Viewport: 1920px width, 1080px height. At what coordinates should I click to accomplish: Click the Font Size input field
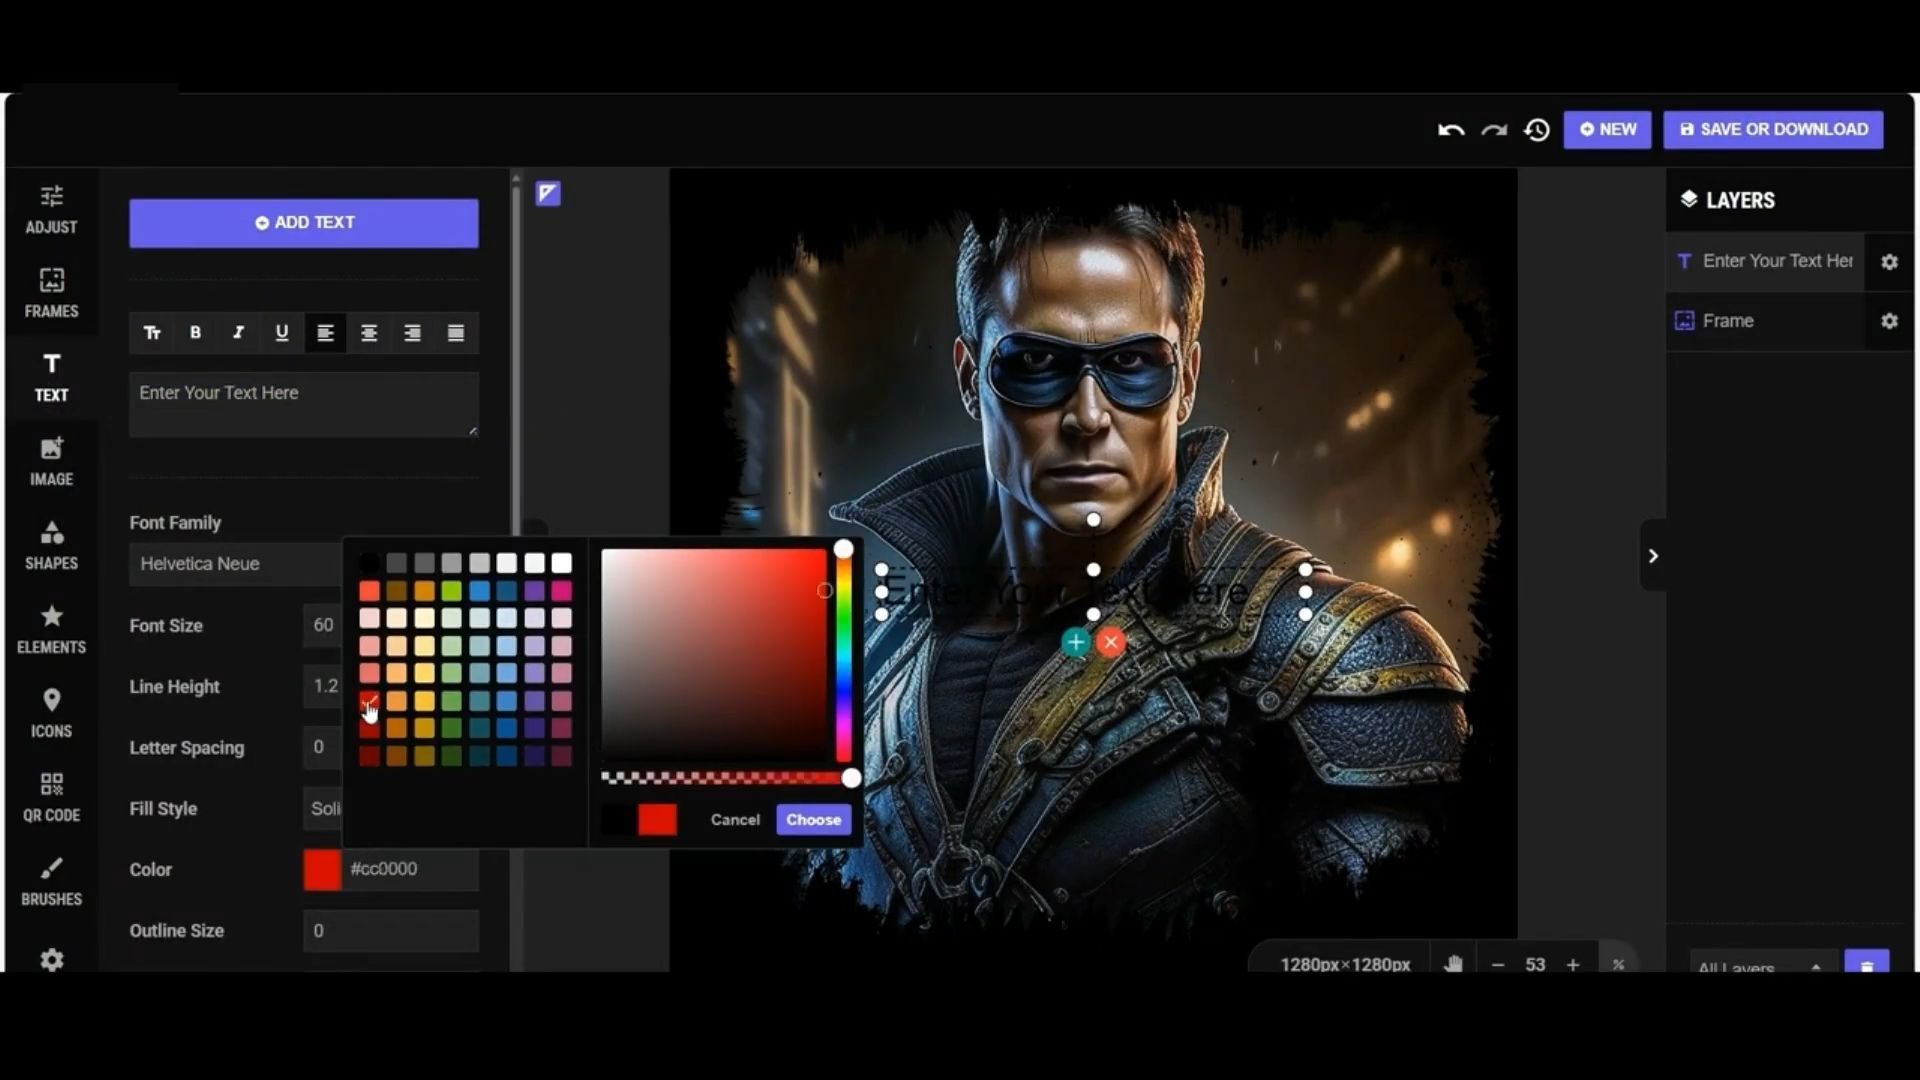tap(322, 625)
